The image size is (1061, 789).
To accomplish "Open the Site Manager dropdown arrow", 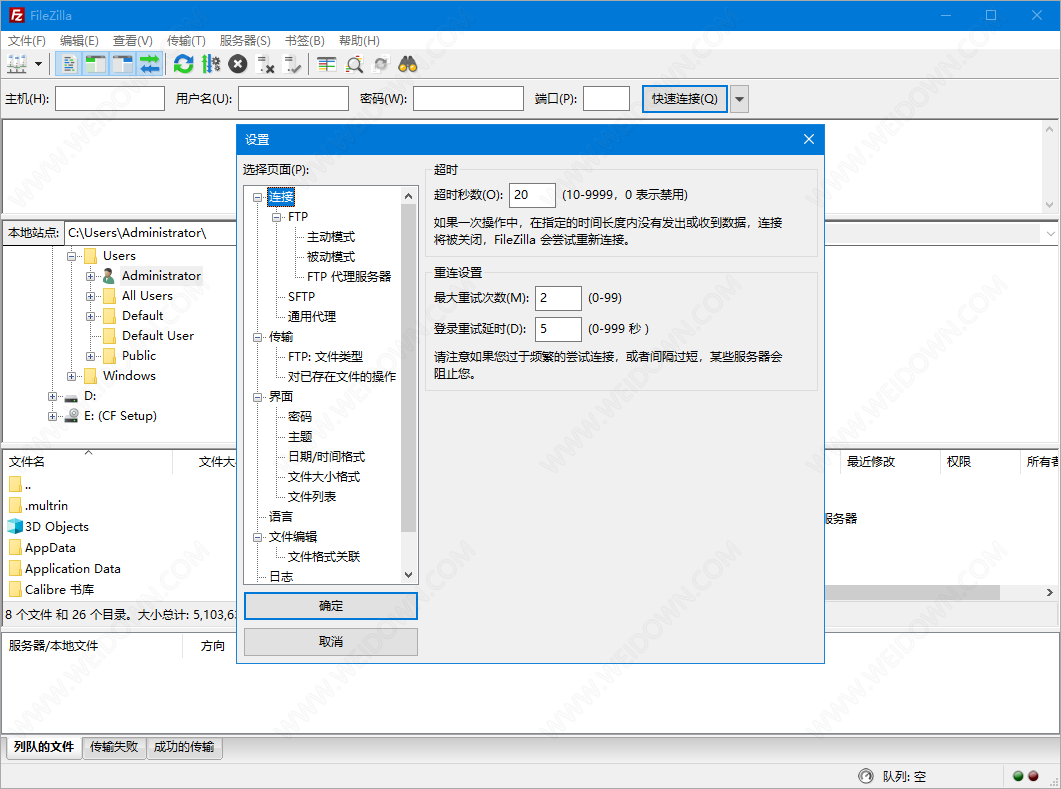I will [x=39, y=64].
